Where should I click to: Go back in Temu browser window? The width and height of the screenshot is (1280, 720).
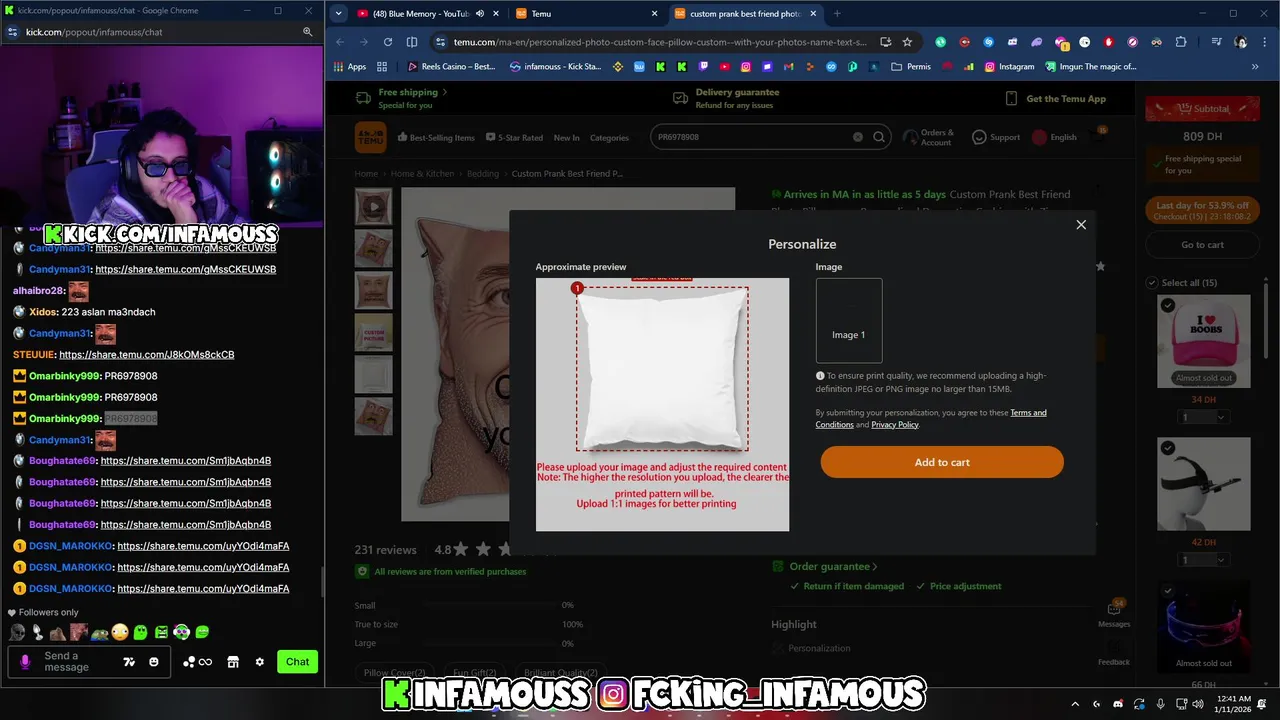[340, 42]
